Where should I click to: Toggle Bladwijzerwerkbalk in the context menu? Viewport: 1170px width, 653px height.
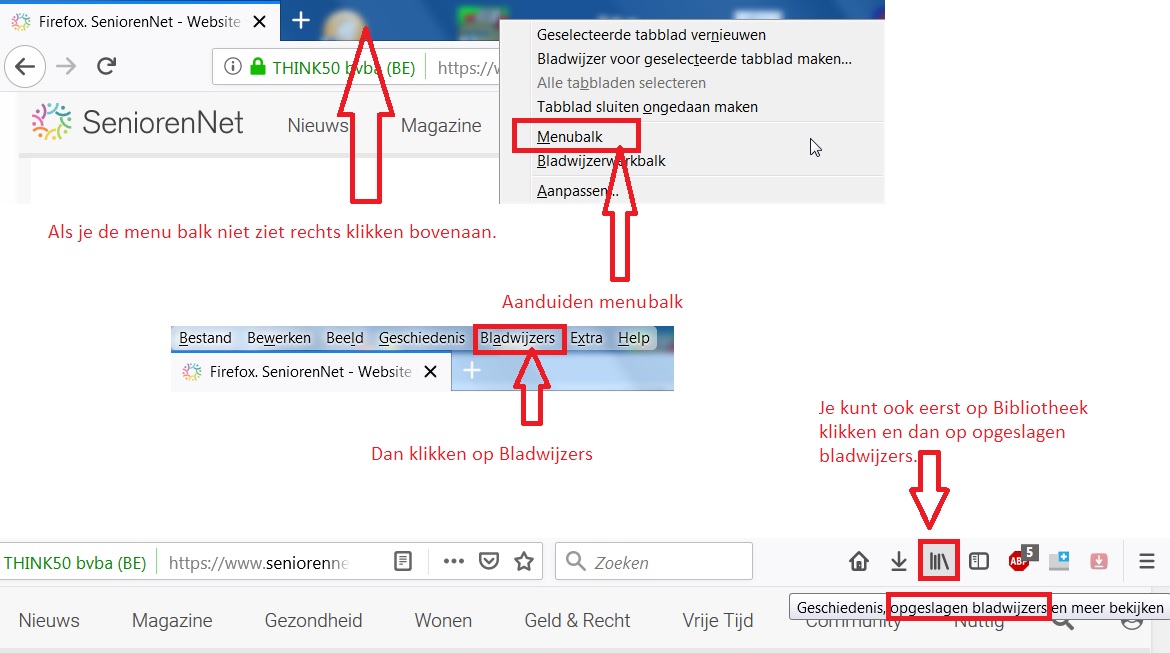(601, 161)
